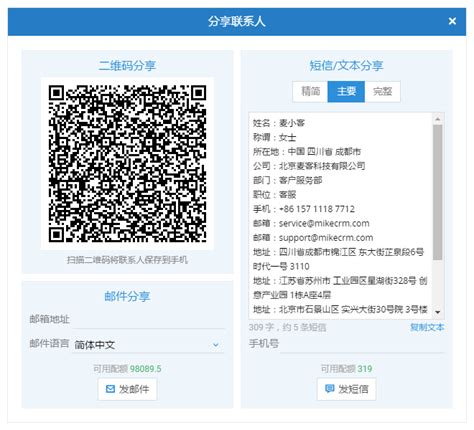Click the 部门：客户服务部 line

287,180
